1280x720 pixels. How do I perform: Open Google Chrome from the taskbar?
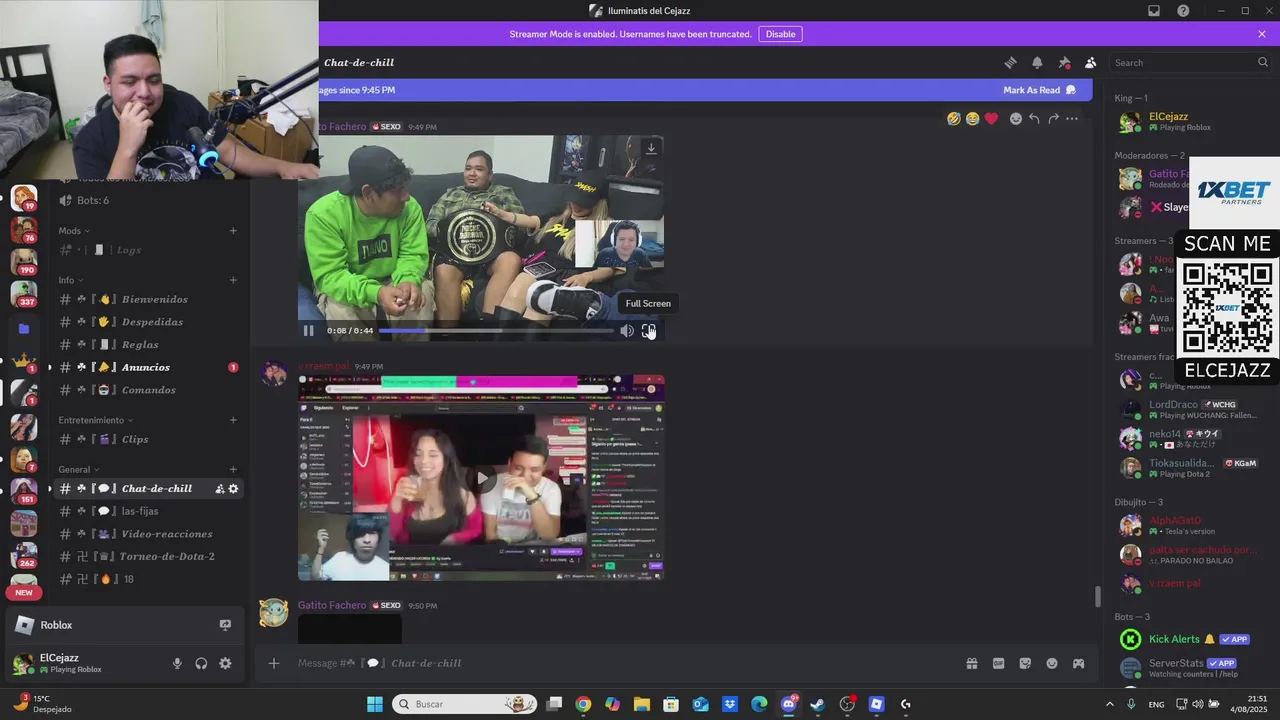tap(583, 704)
